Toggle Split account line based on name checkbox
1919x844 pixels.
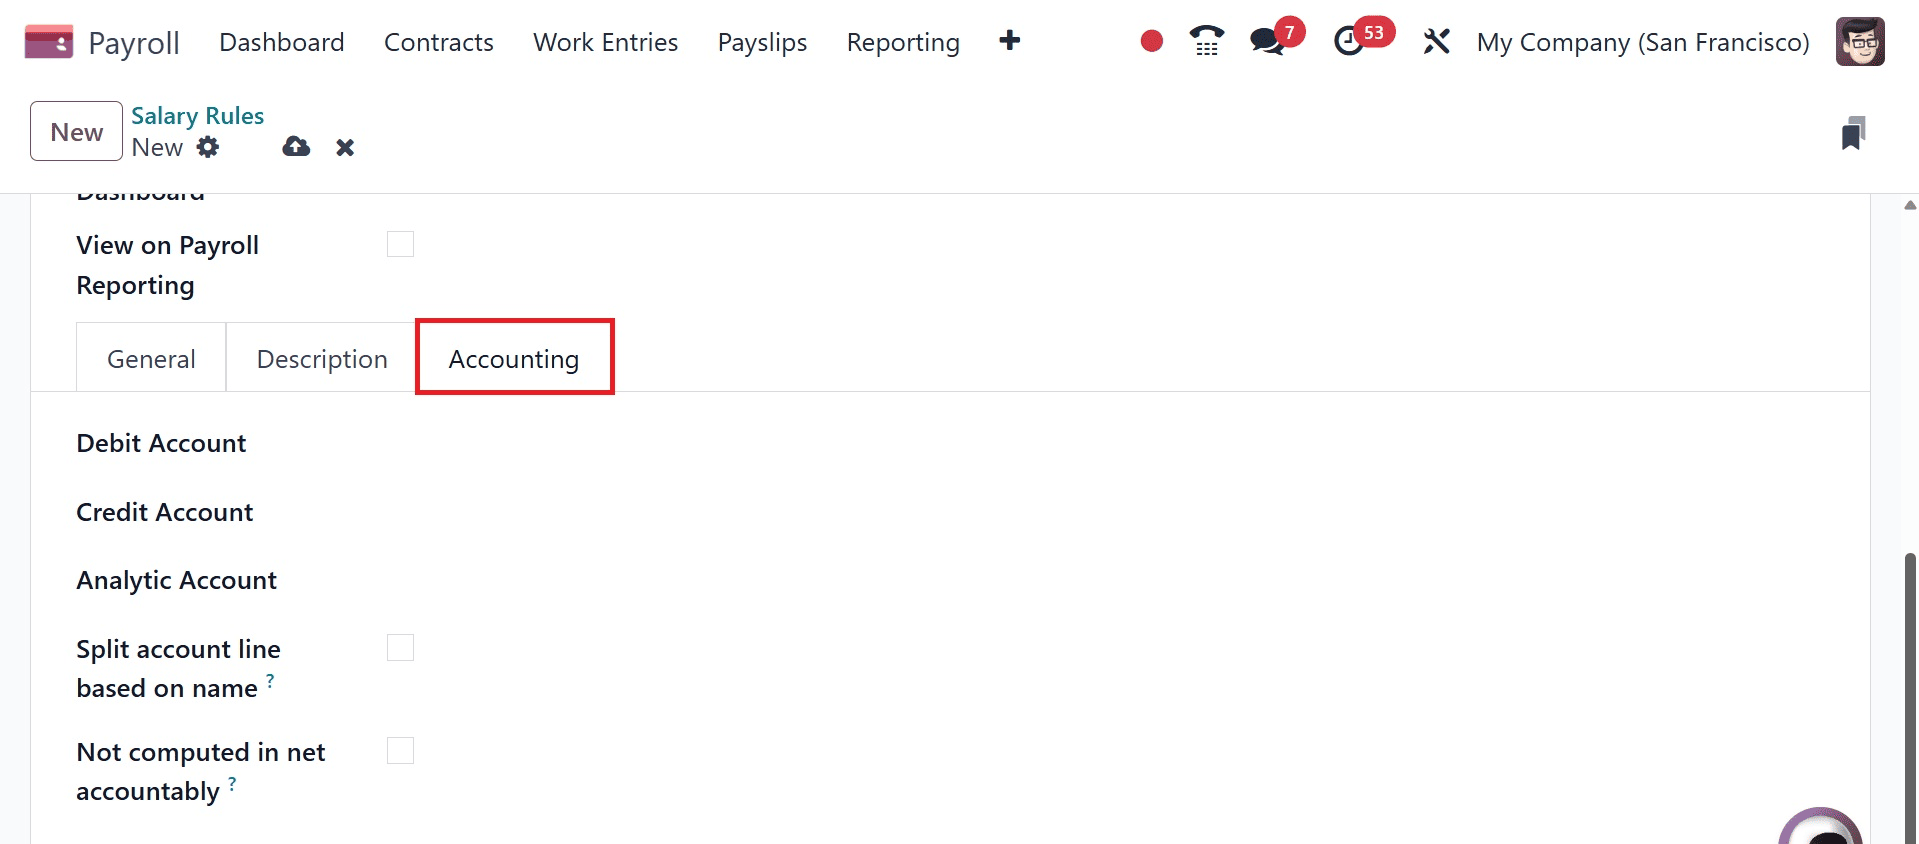(x=400, y=648)
